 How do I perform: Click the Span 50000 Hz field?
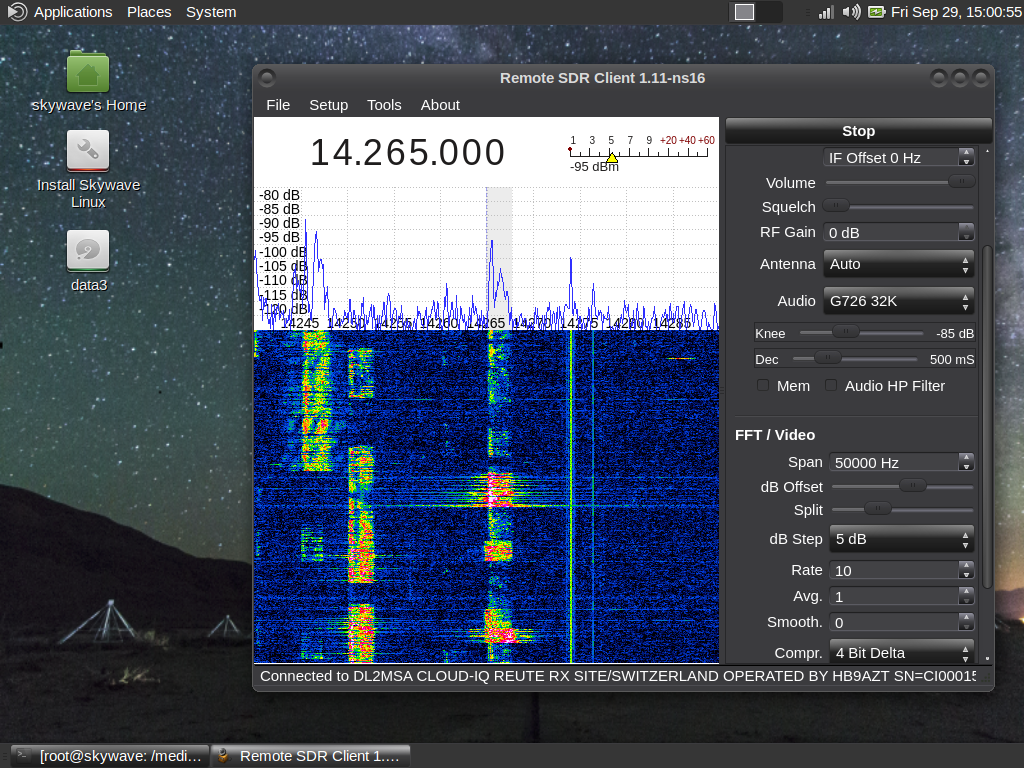tap(895, 462)
